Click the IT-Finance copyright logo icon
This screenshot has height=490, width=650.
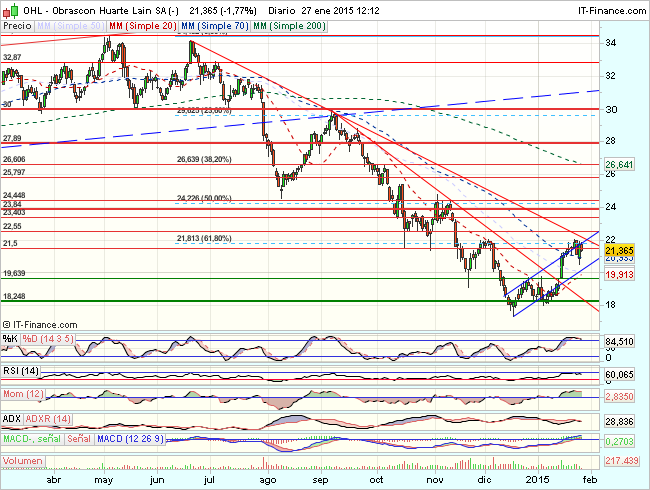pos(9,324)
